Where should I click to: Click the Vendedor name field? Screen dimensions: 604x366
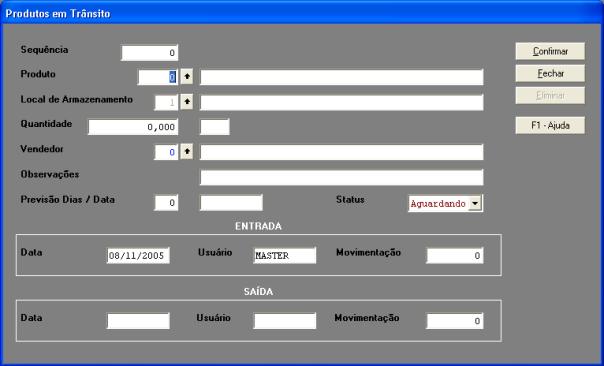click(342, 152)
